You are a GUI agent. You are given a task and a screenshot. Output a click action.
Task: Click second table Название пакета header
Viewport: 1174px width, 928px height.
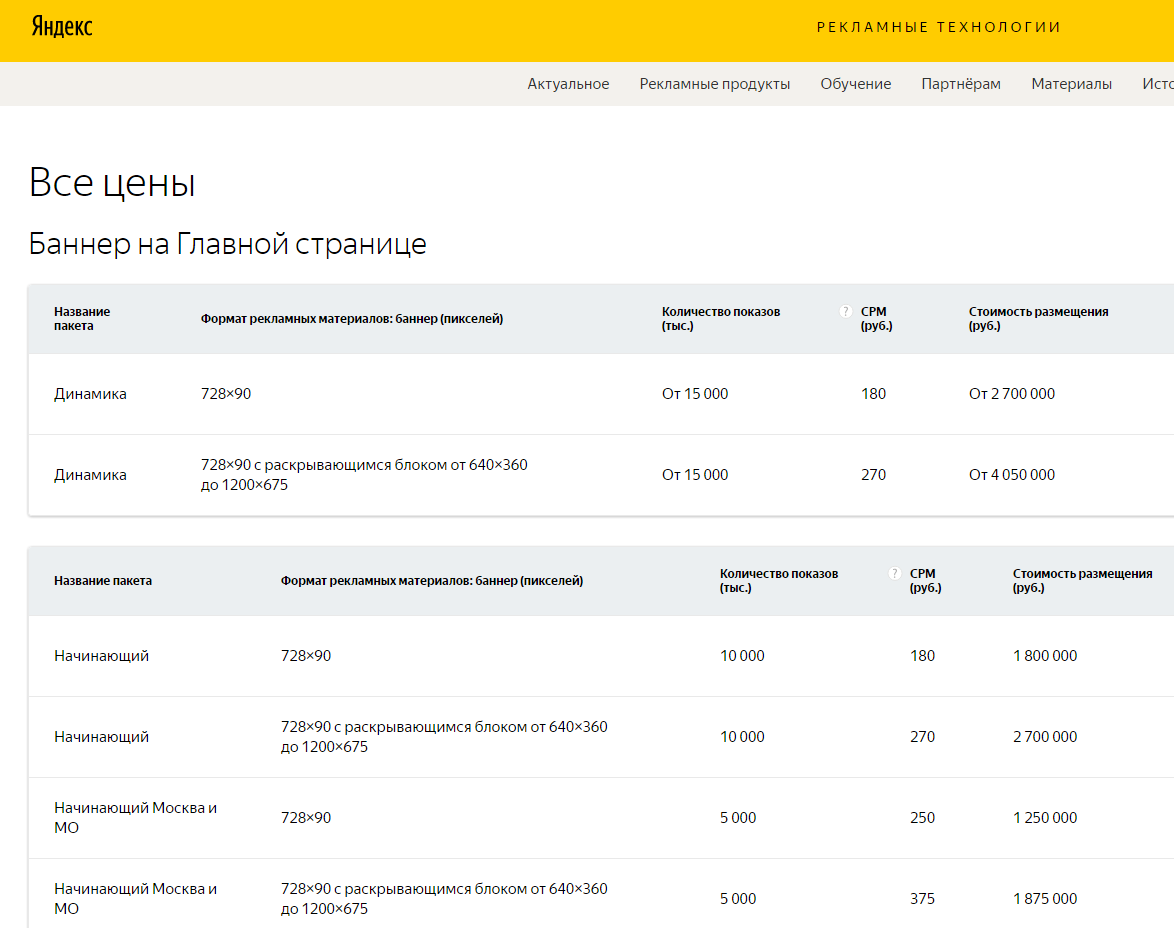103,580
